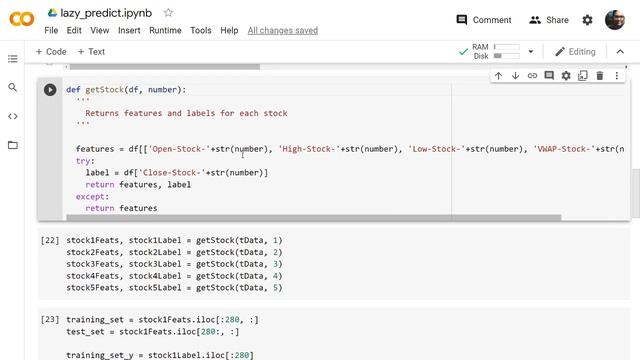
Task: Add a comment to this cell
Action: click(x=549, y=76)
